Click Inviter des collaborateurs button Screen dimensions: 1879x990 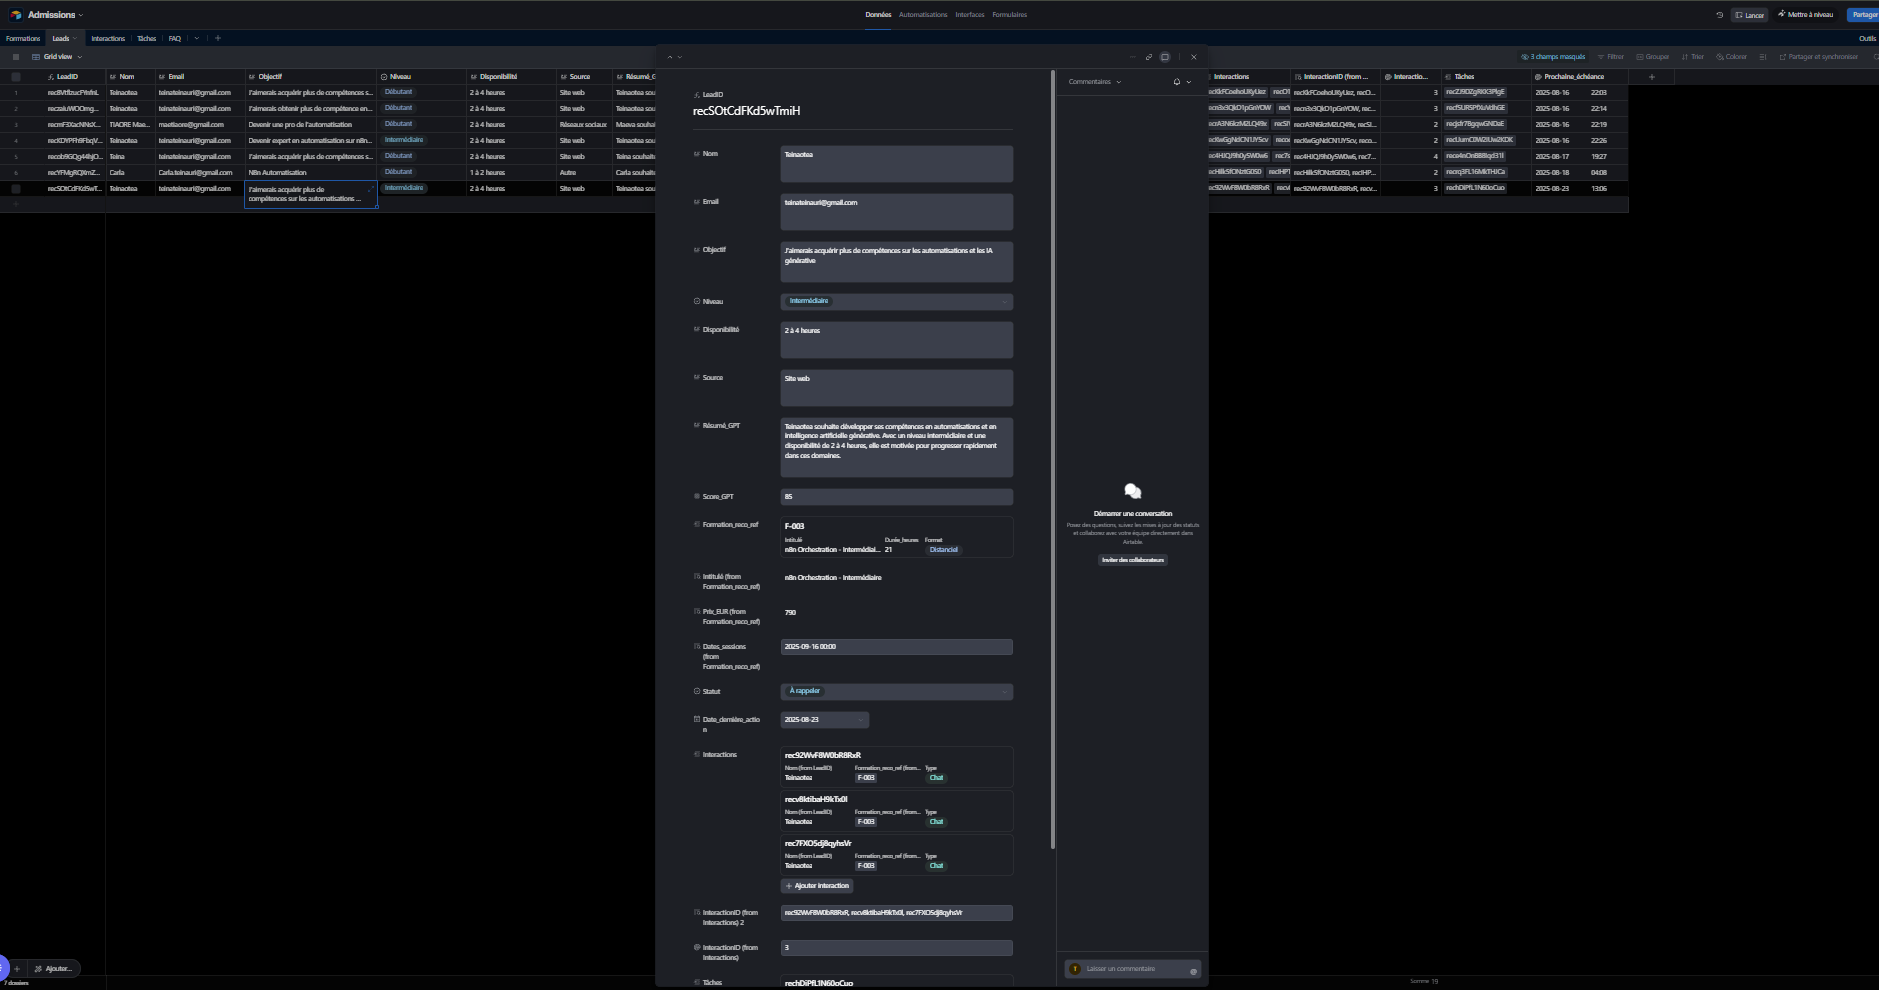tap(1133, 560)
